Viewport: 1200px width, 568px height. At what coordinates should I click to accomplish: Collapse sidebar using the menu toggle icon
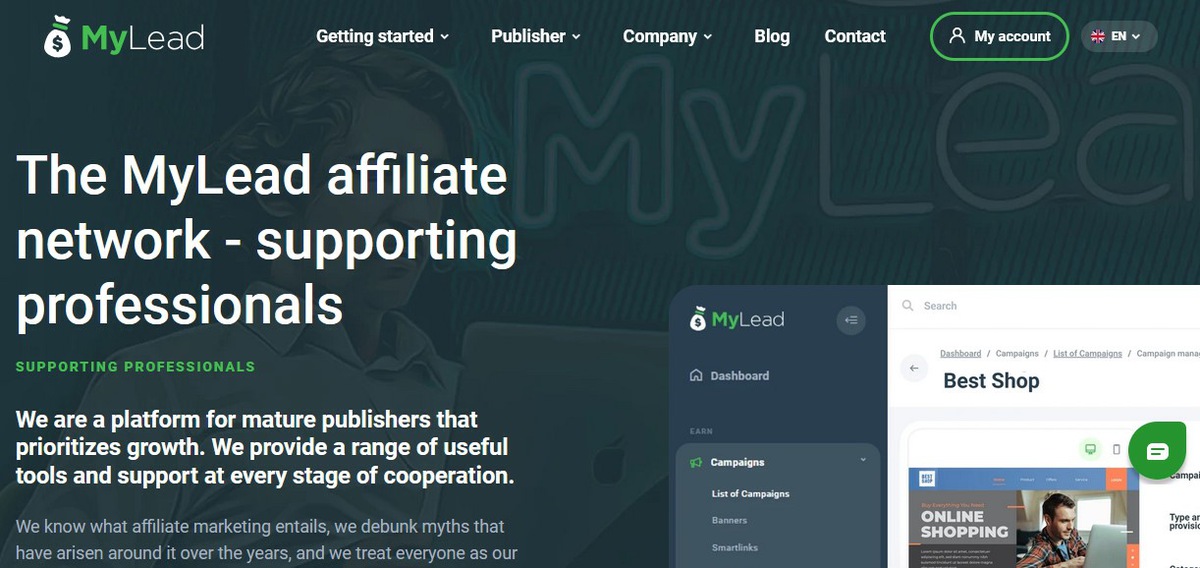(851, 320)
